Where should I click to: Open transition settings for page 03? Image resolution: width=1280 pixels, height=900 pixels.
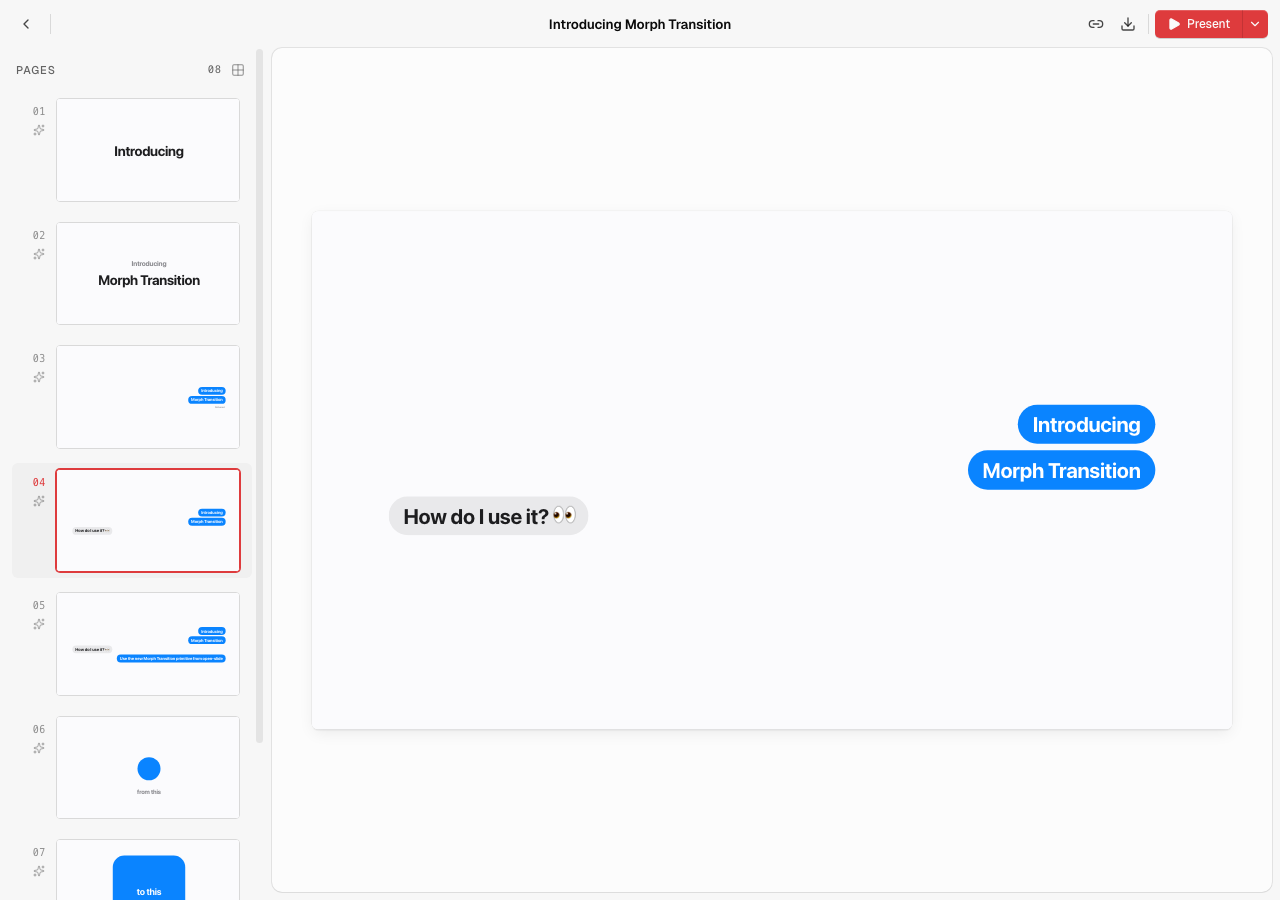pyautogui.click(x=39, y=377)
